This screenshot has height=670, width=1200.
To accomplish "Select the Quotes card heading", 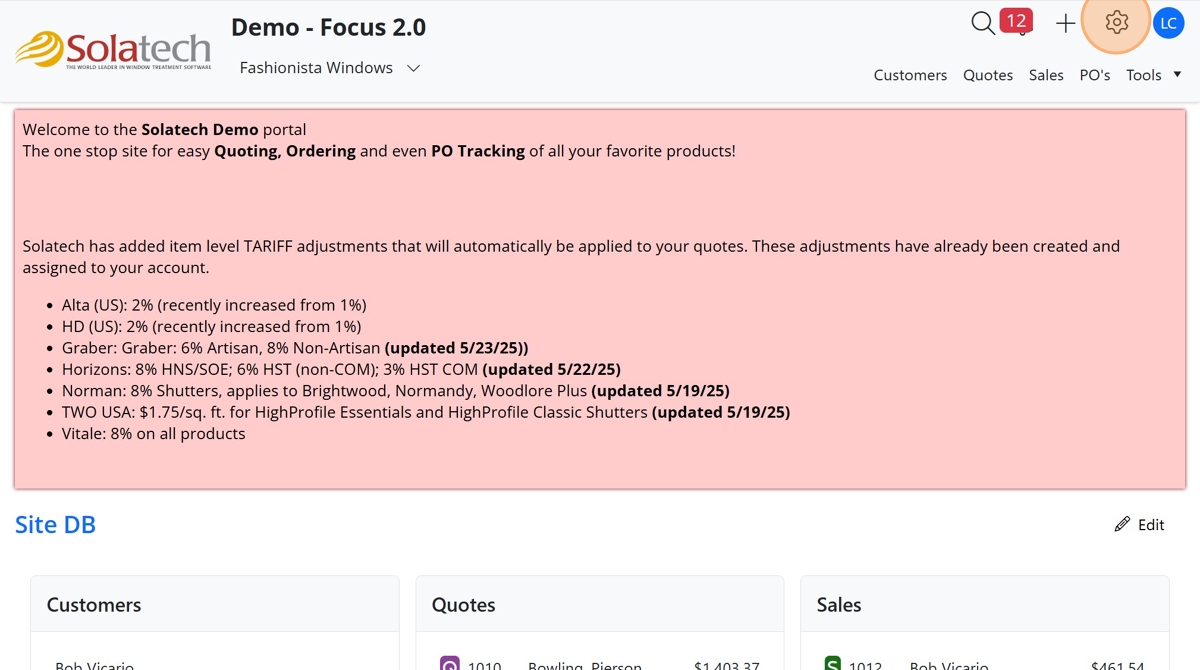I will [x=463, y=605].
